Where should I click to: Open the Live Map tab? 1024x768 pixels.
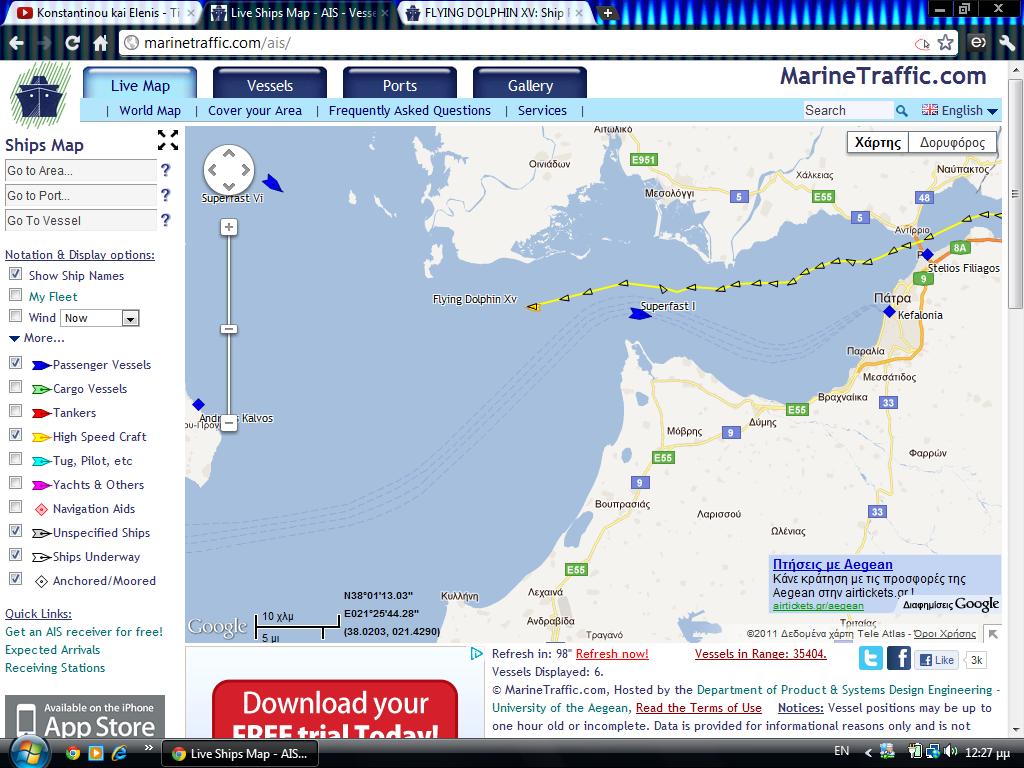point(140,85)
